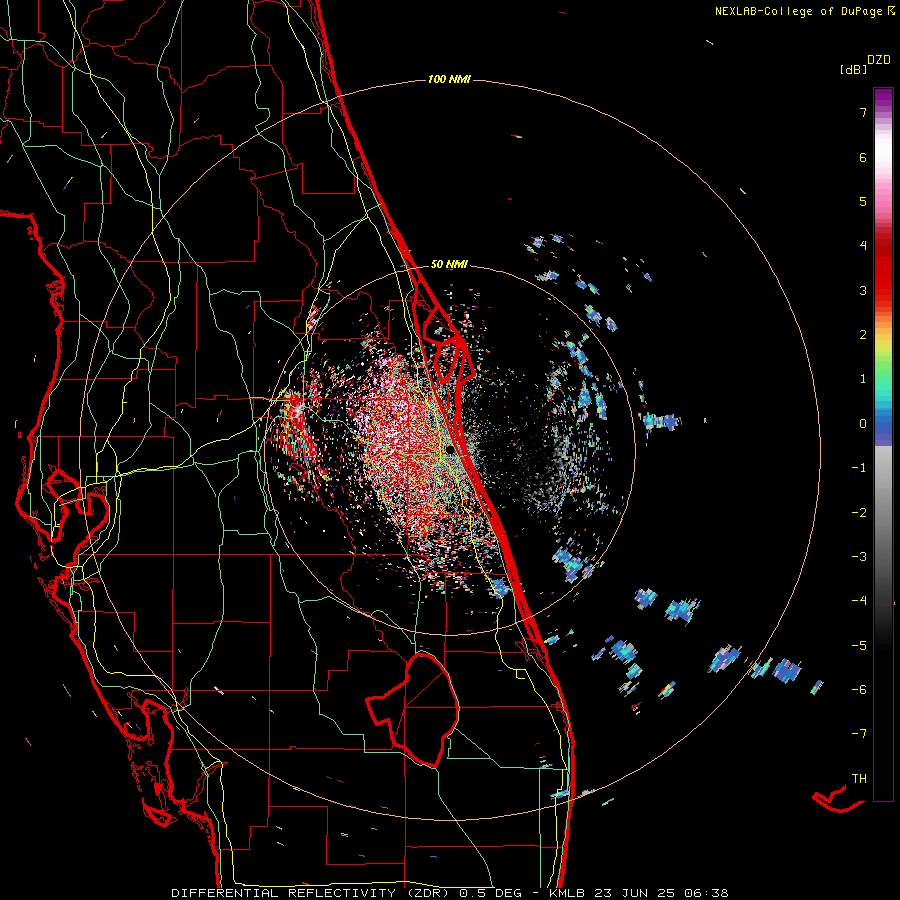900x900 pixels.
Task: Click the "-2" value on the color scale
Action: click(x=859, y=513)
